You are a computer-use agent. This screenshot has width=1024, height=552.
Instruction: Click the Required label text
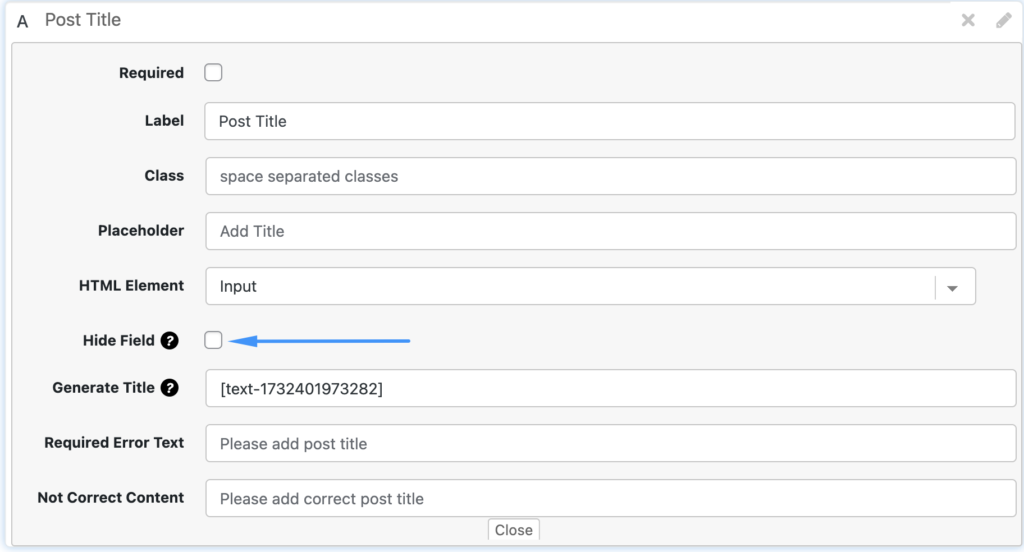click(151, 73)
